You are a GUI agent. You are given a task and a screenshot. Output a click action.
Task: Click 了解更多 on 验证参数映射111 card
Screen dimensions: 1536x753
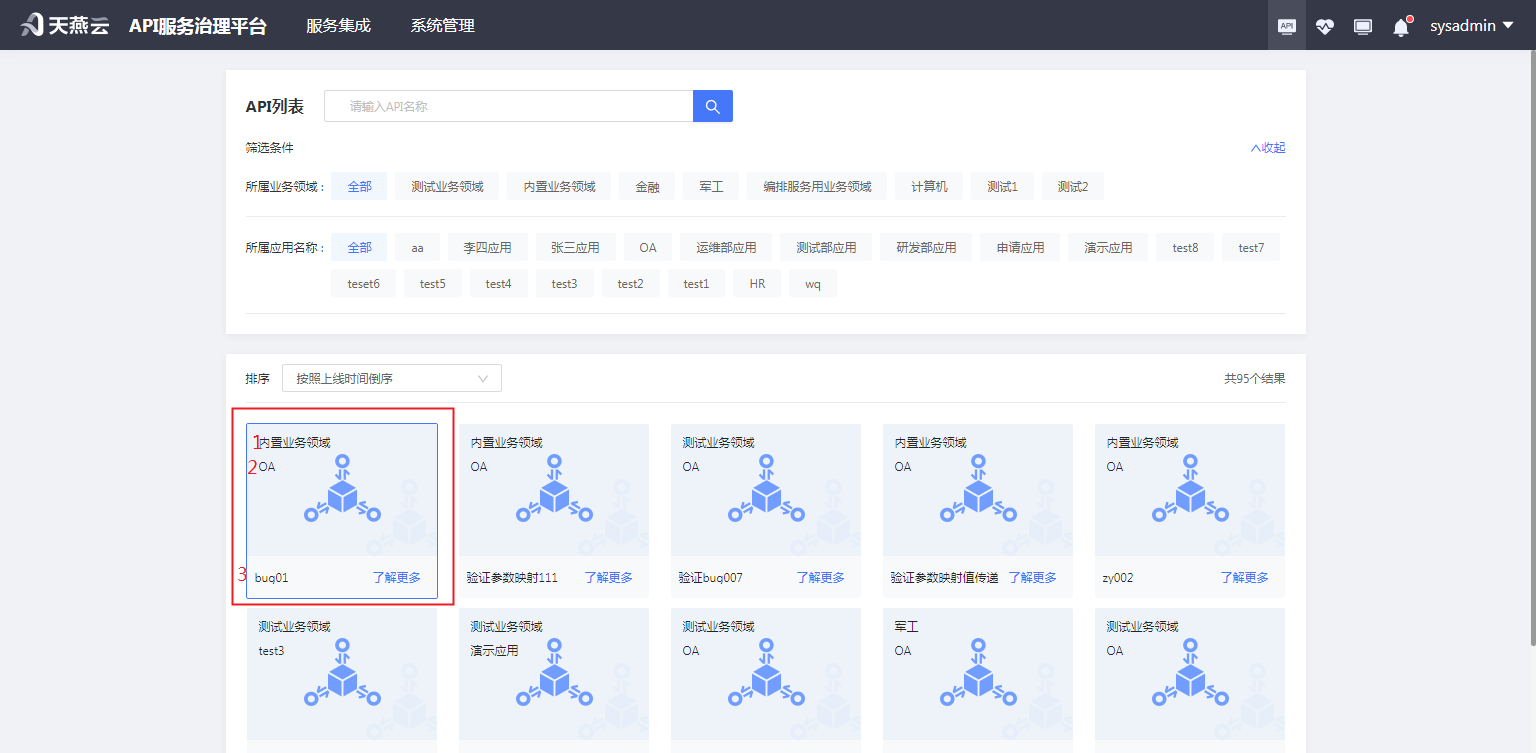[608, 577]
